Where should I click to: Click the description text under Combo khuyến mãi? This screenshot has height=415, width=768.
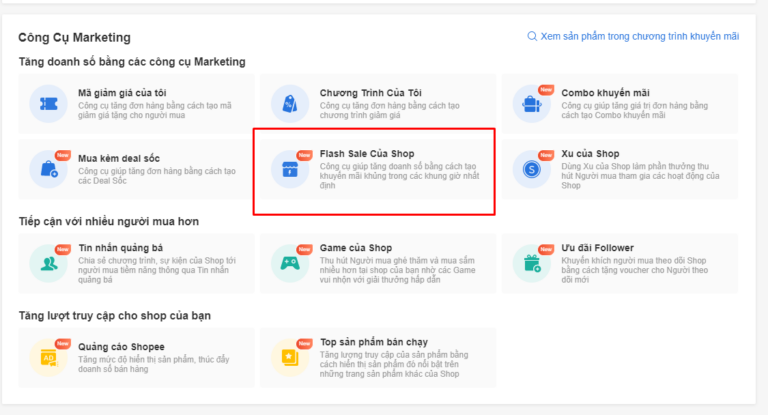[x=634, y=110]
